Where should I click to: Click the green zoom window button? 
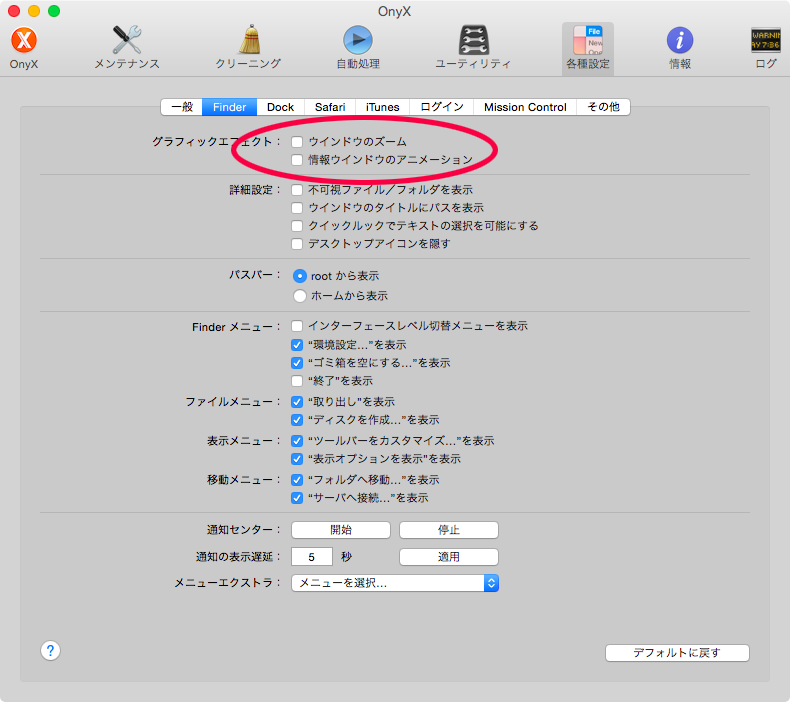tap(54, 11)
